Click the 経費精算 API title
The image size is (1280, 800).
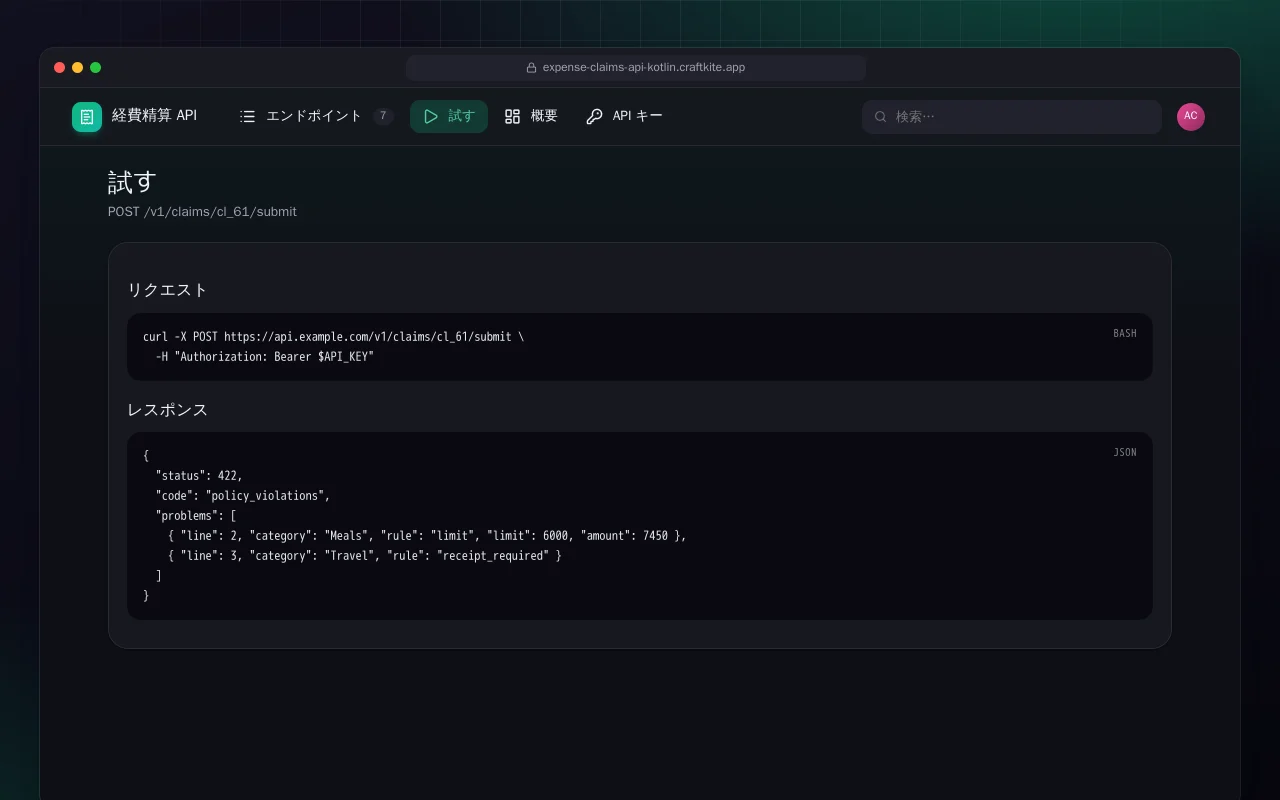click(154, 116)
